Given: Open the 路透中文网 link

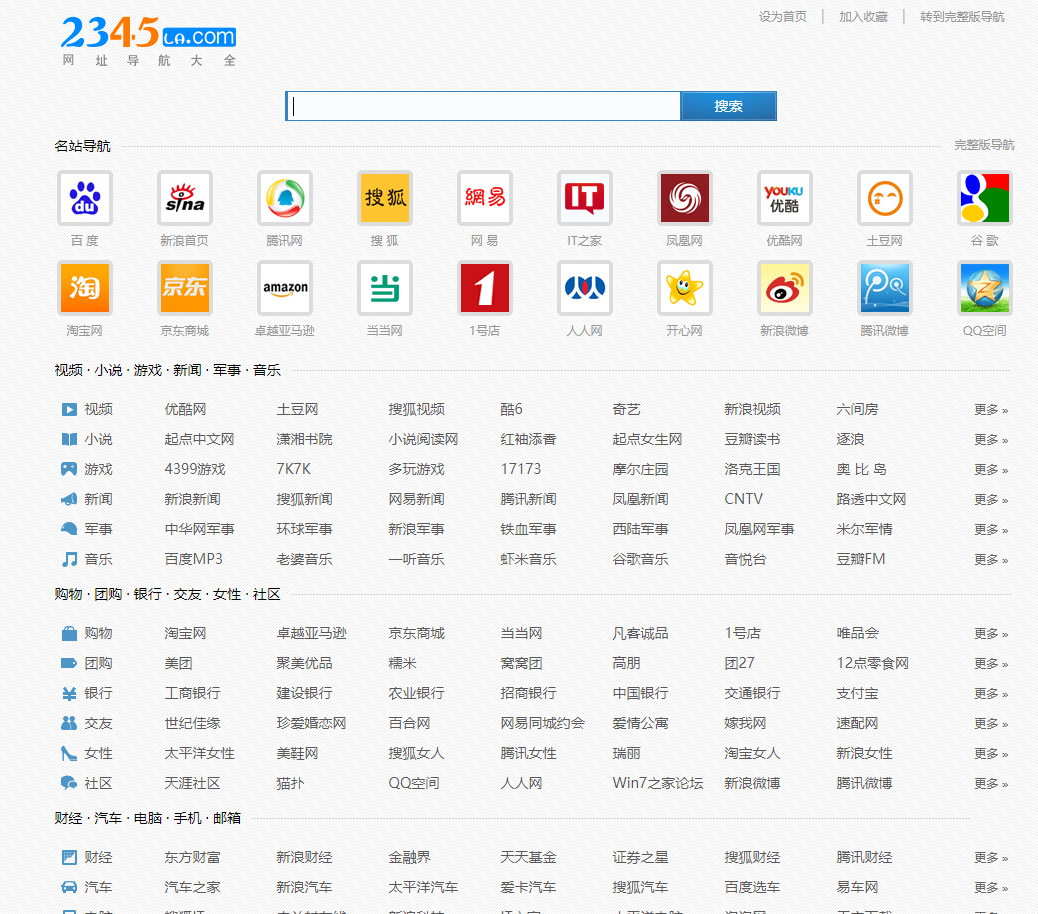Looking at the screenshot, I should [x=871, y=500].
